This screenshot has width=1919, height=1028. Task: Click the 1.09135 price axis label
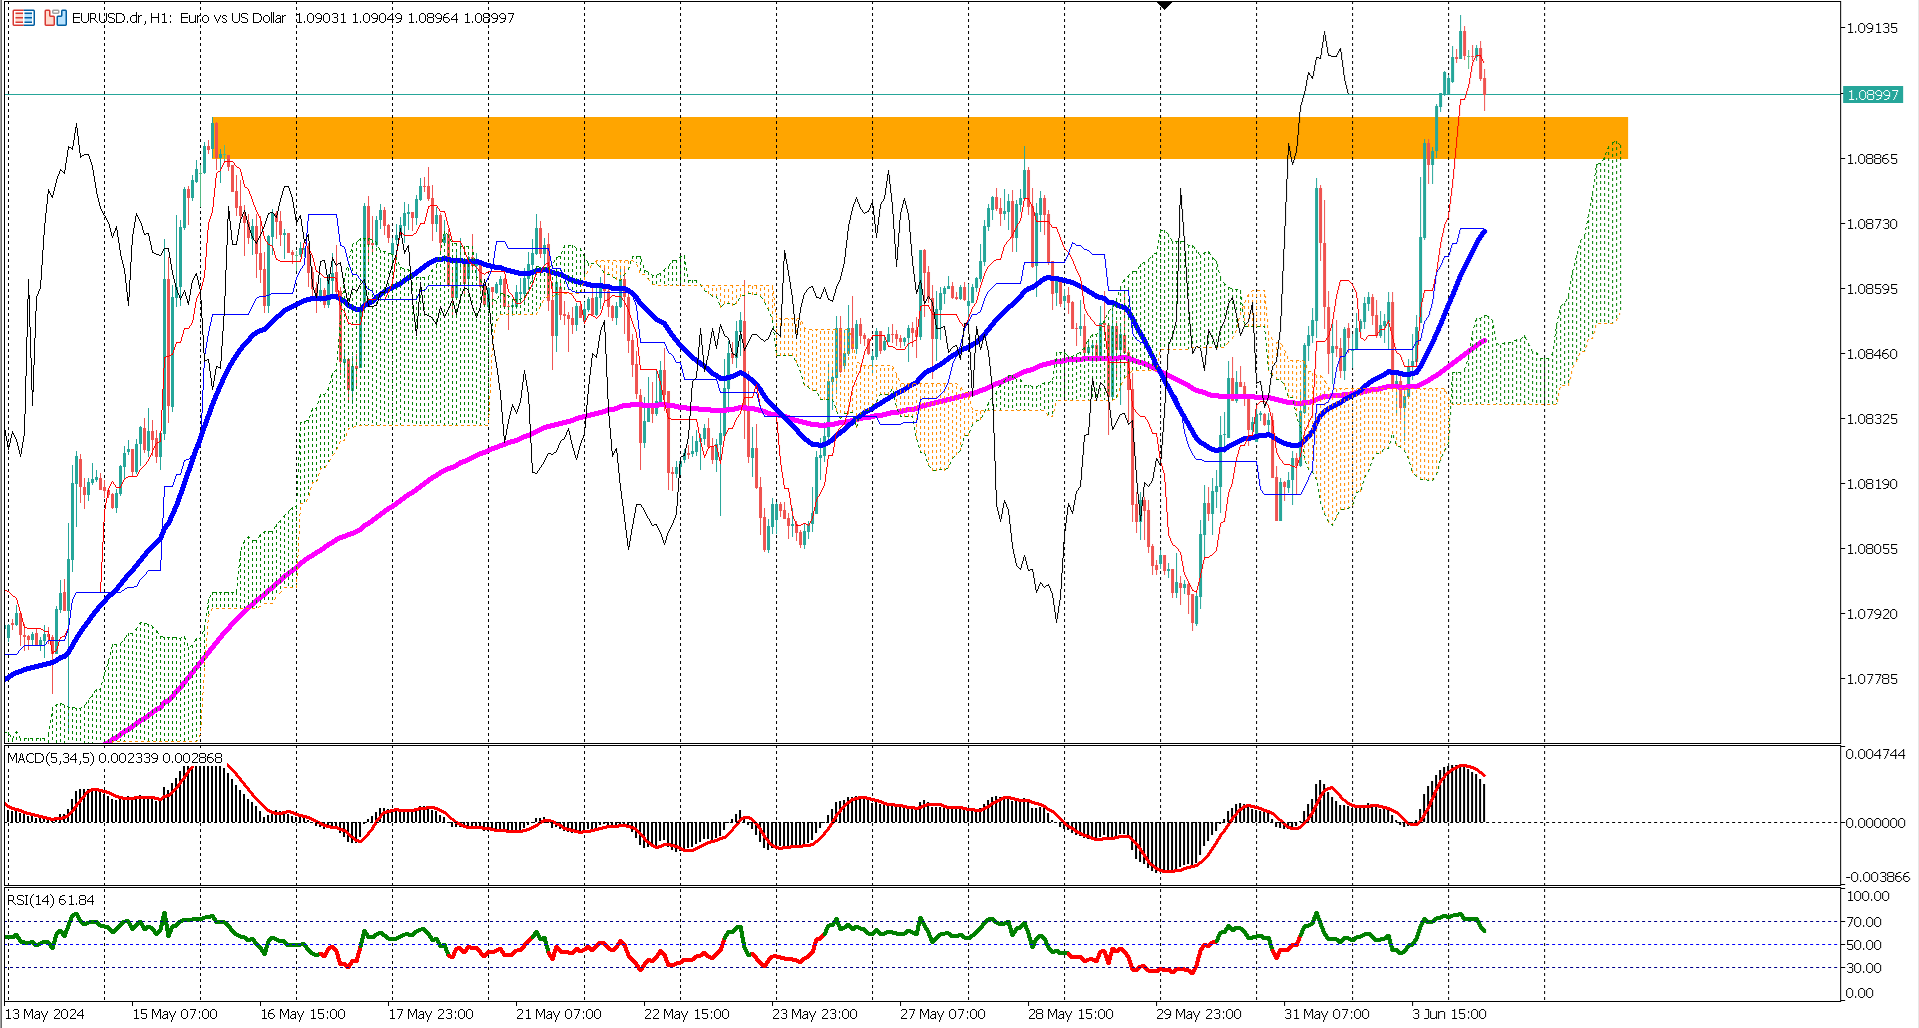tap(1871, 28)
